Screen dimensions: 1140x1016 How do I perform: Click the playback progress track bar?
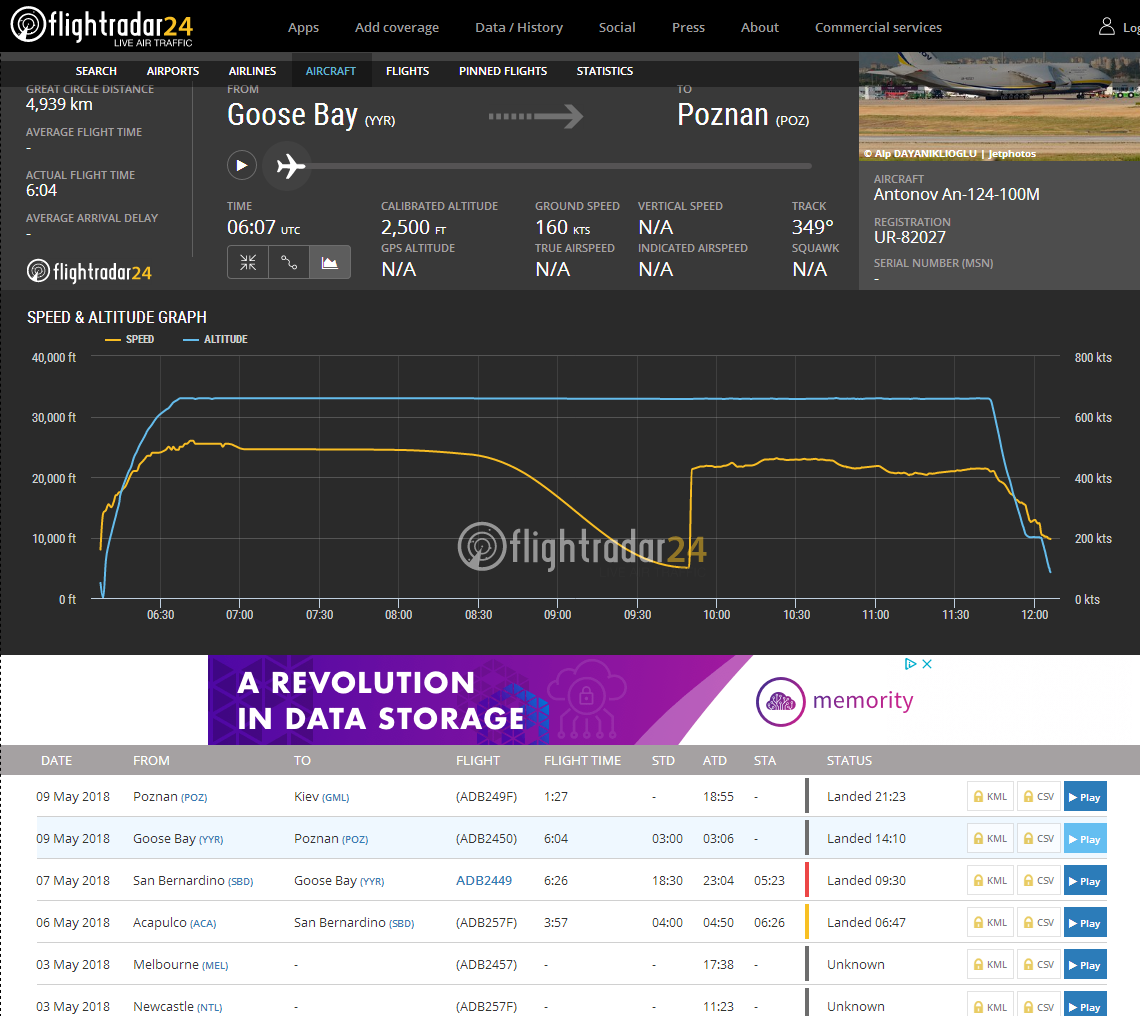point(560,166)
